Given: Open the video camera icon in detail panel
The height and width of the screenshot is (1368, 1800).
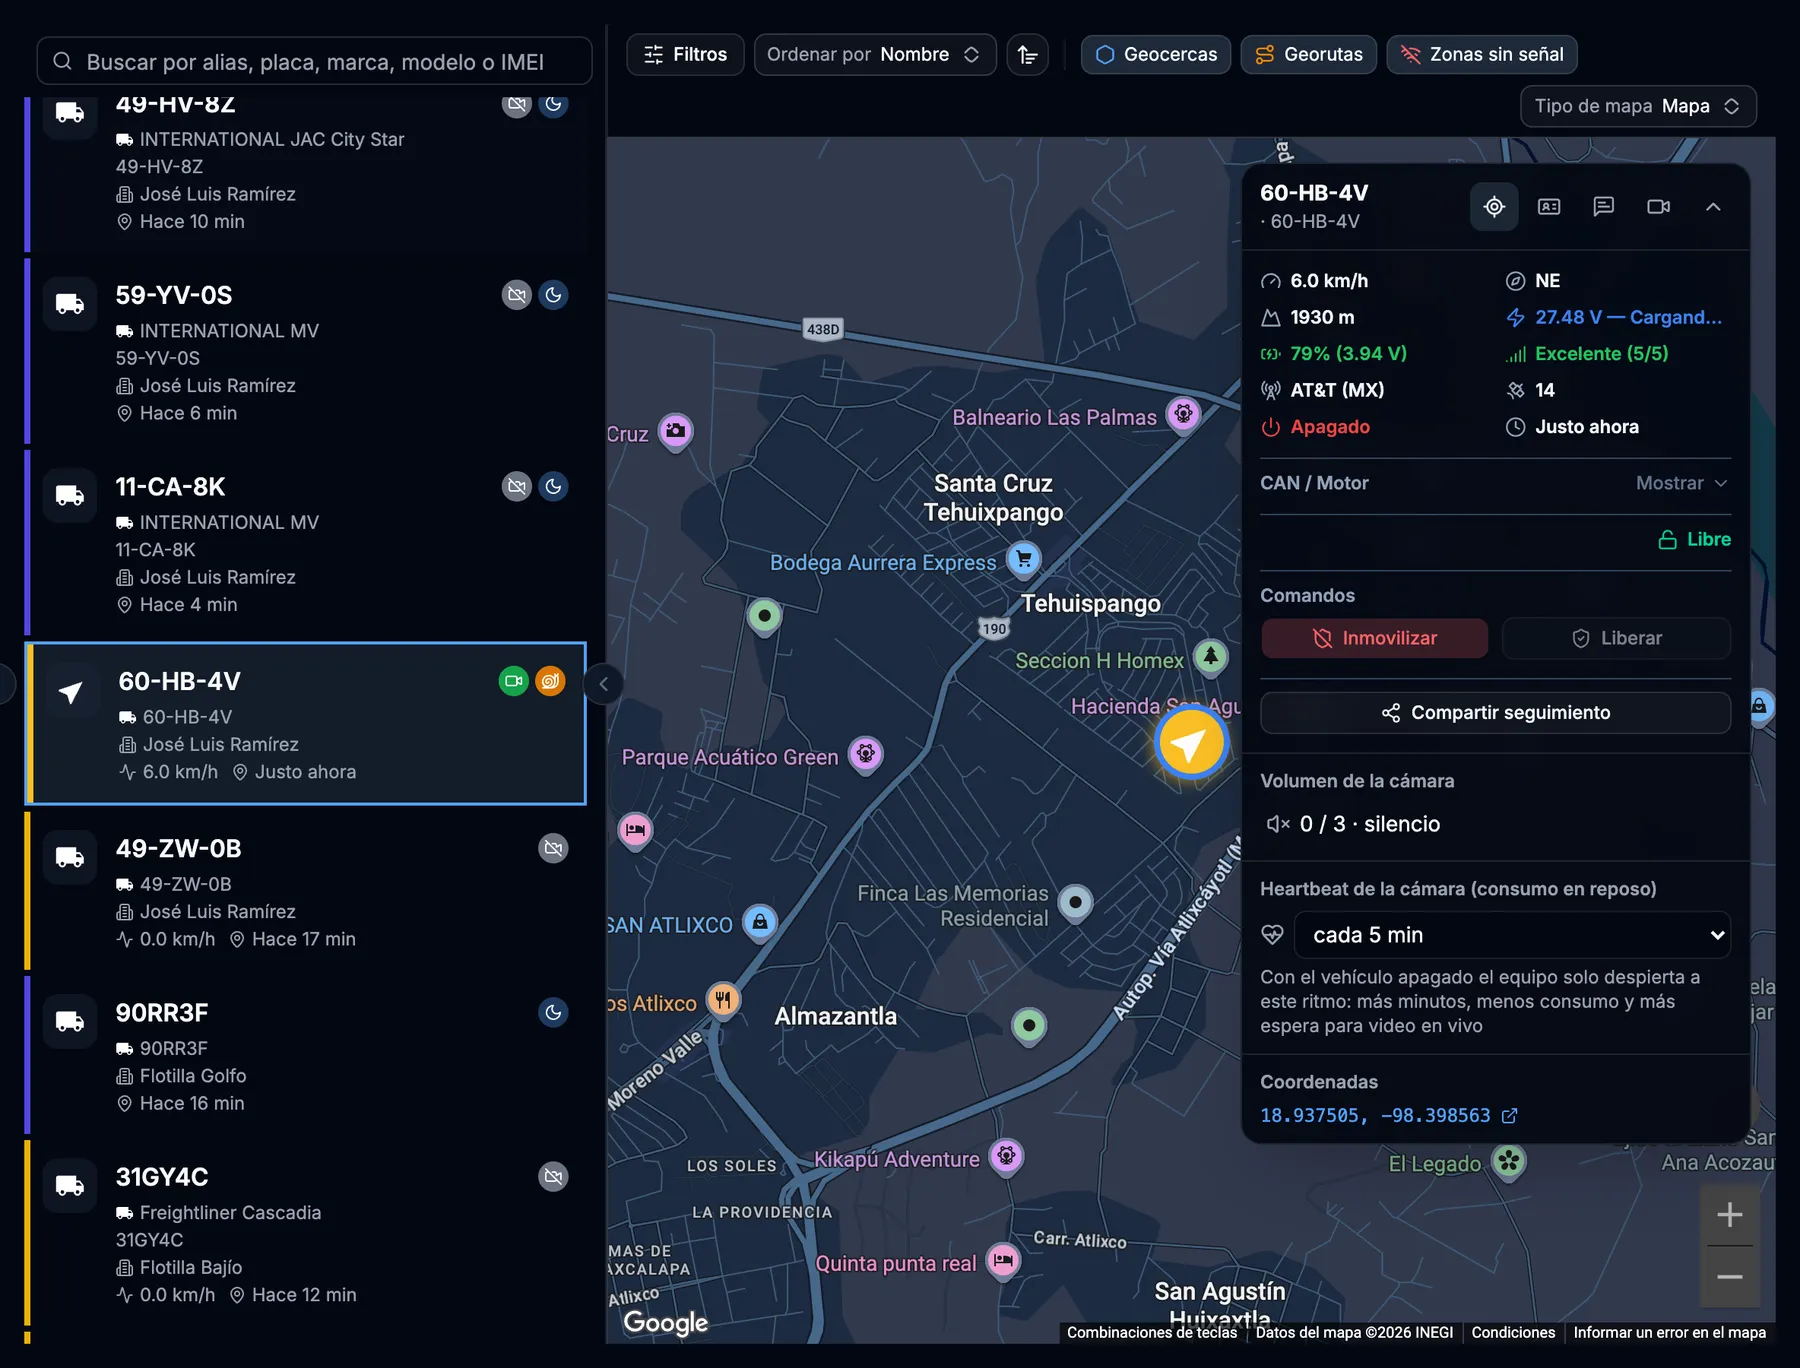Looking at the screenshot, I should coord(1658,207).
